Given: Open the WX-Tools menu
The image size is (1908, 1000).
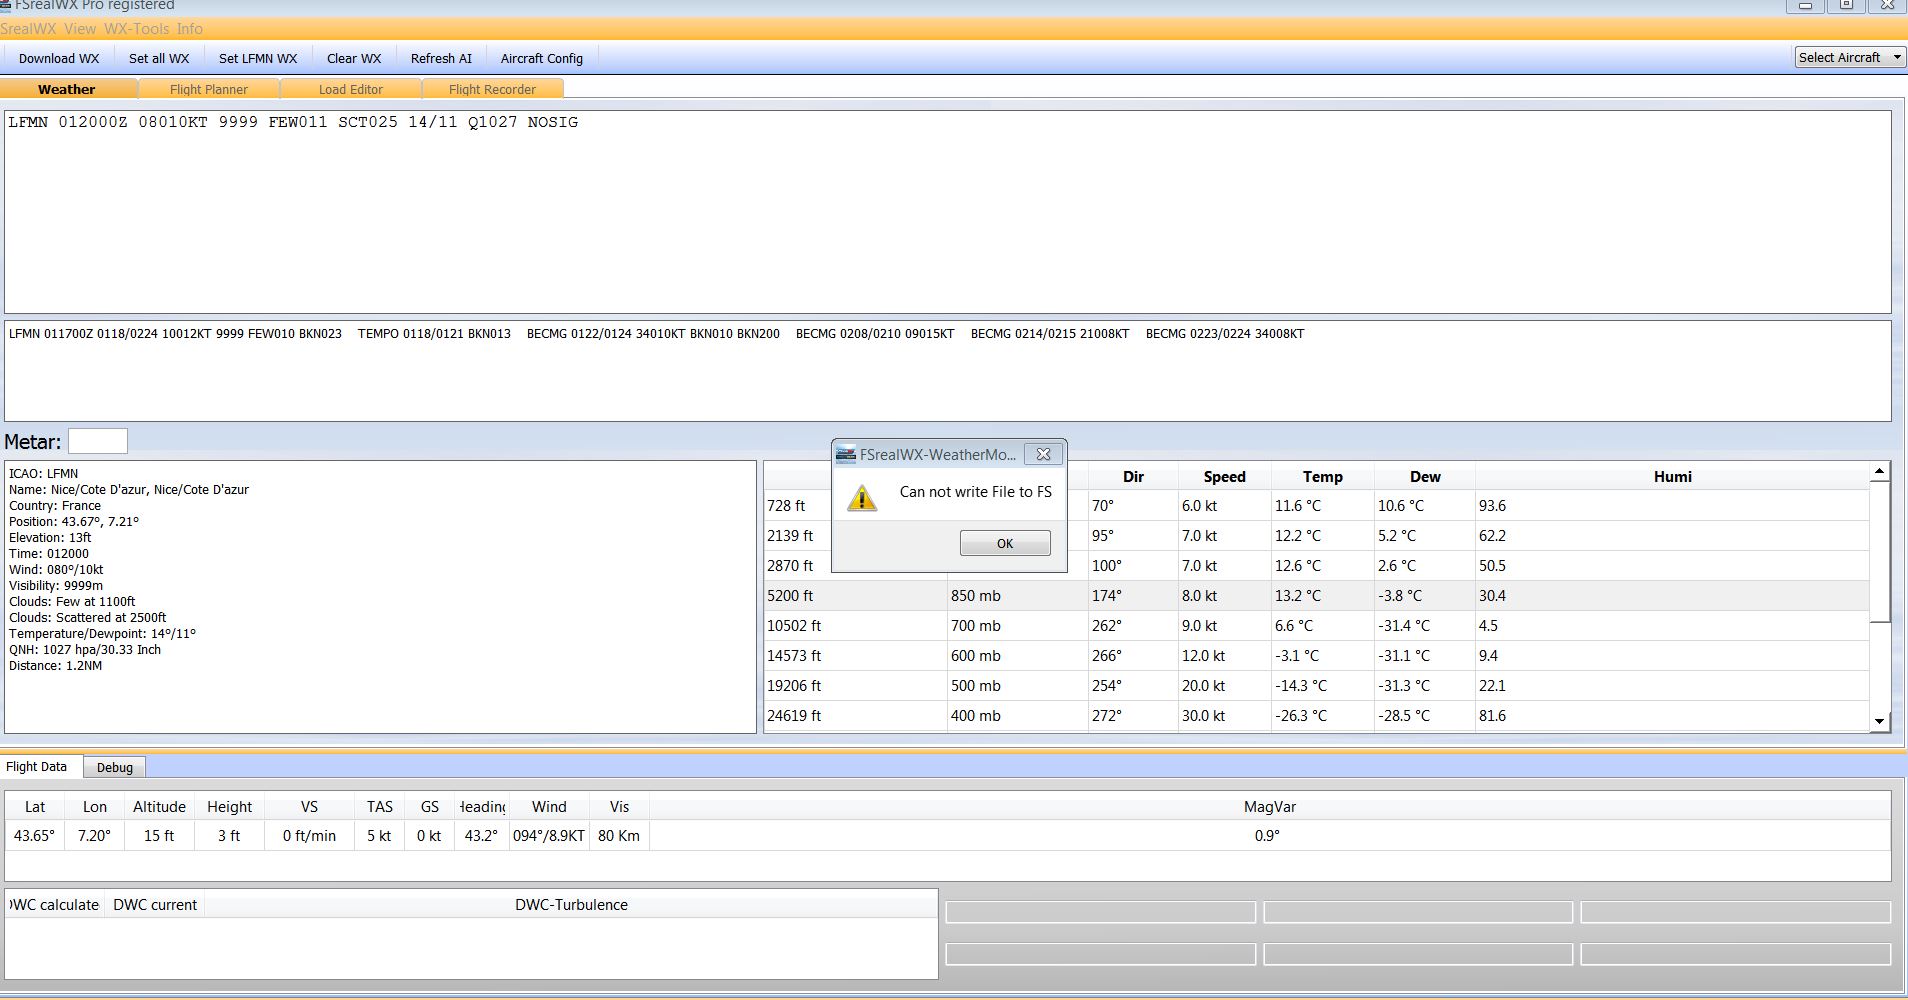Looking at the screenshot, I should pyautogui.click(x=137, y=29).
